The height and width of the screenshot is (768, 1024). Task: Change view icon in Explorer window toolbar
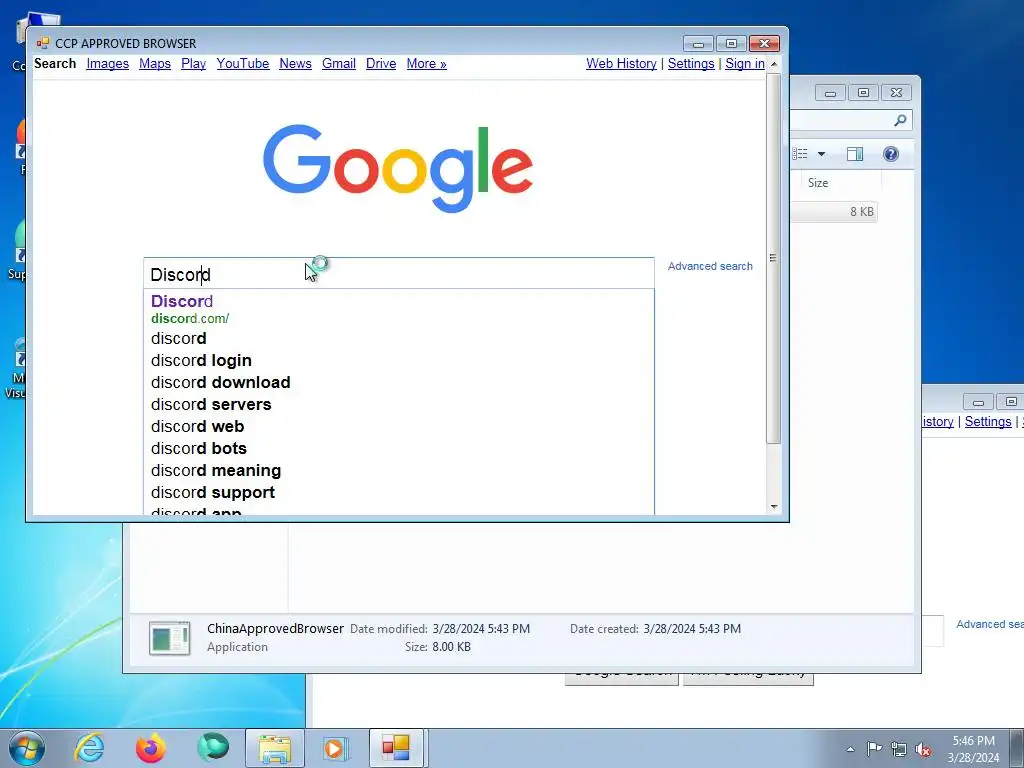tap(800, 154)
